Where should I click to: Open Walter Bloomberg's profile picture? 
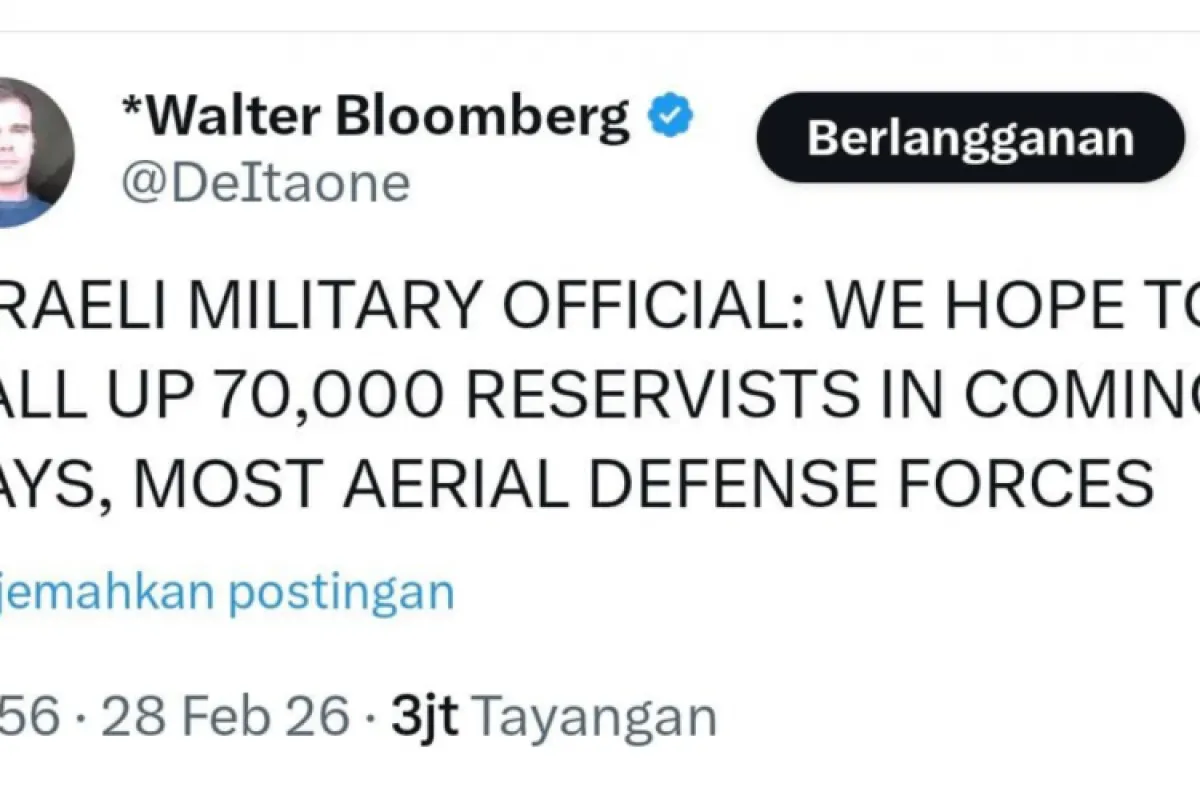[x=32, y=152]
